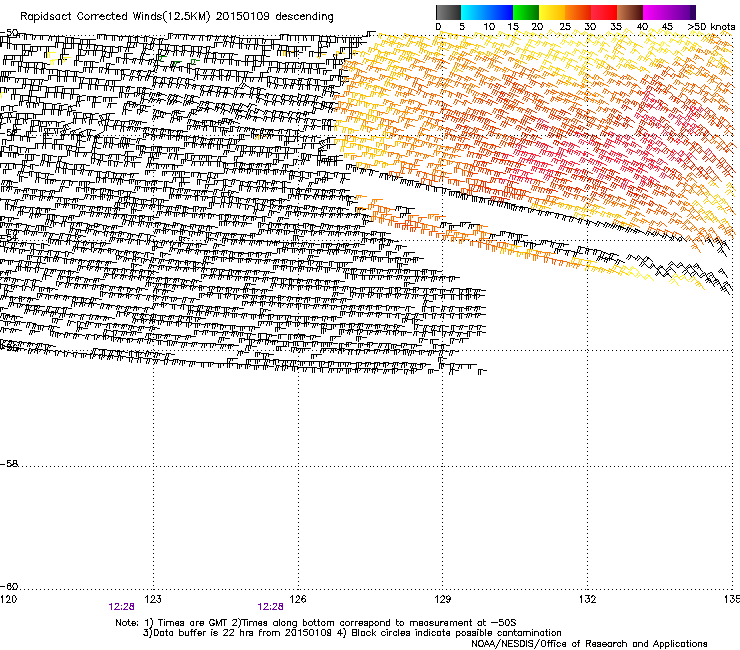Image resolution: width=740 pixels, height=650 pixels.
Task: Click the longitude label '126'
Action: click(297, 599)
